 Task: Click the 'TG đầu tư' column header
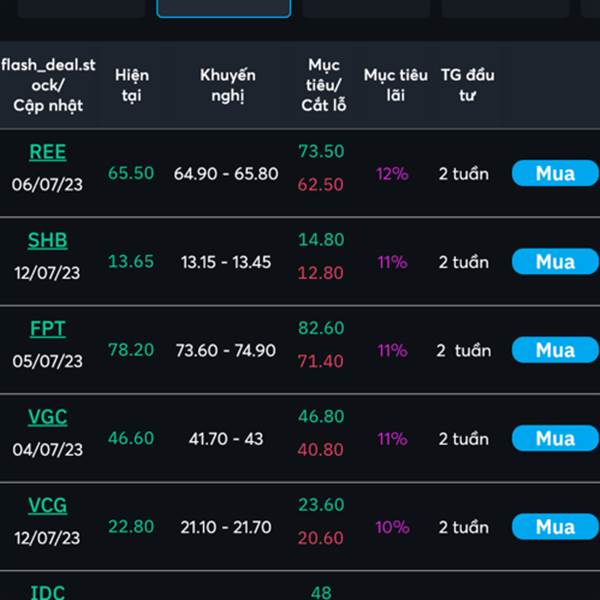pyautogui.click(x=468, y=85)
